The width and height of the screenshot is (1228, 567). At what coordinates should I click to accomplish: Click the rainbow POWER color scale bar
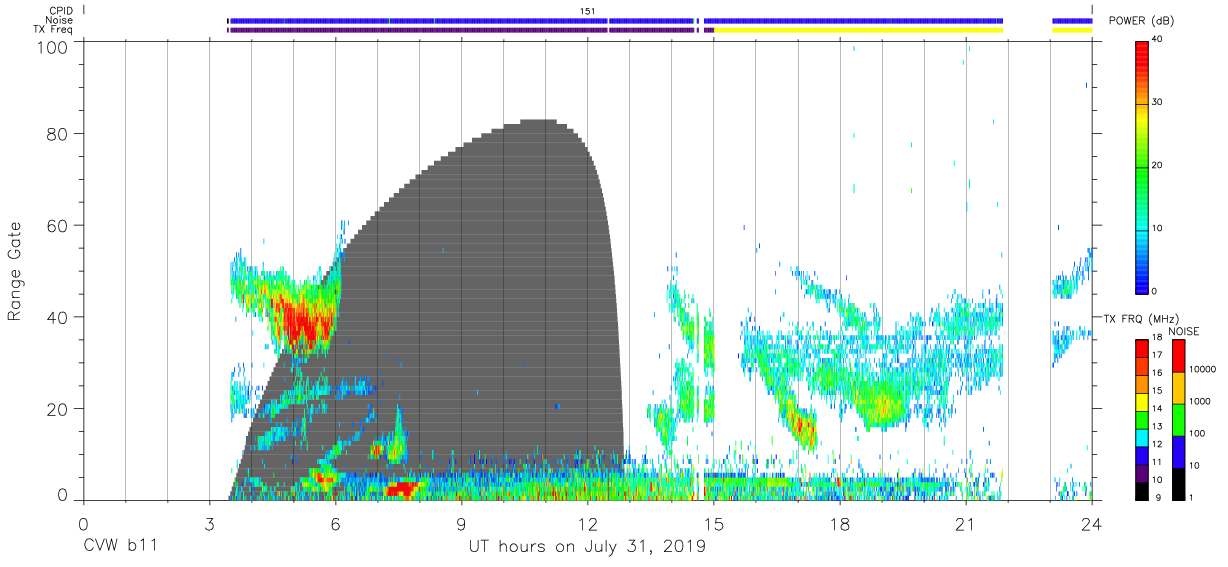click(x=1141, y=166)
